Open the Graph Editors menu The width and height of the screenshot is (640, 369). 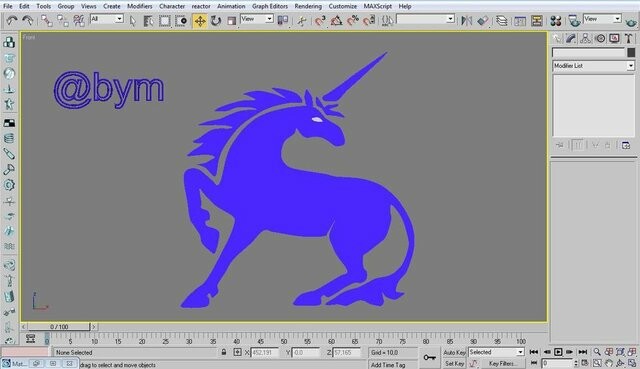click(x=270, y=6)
